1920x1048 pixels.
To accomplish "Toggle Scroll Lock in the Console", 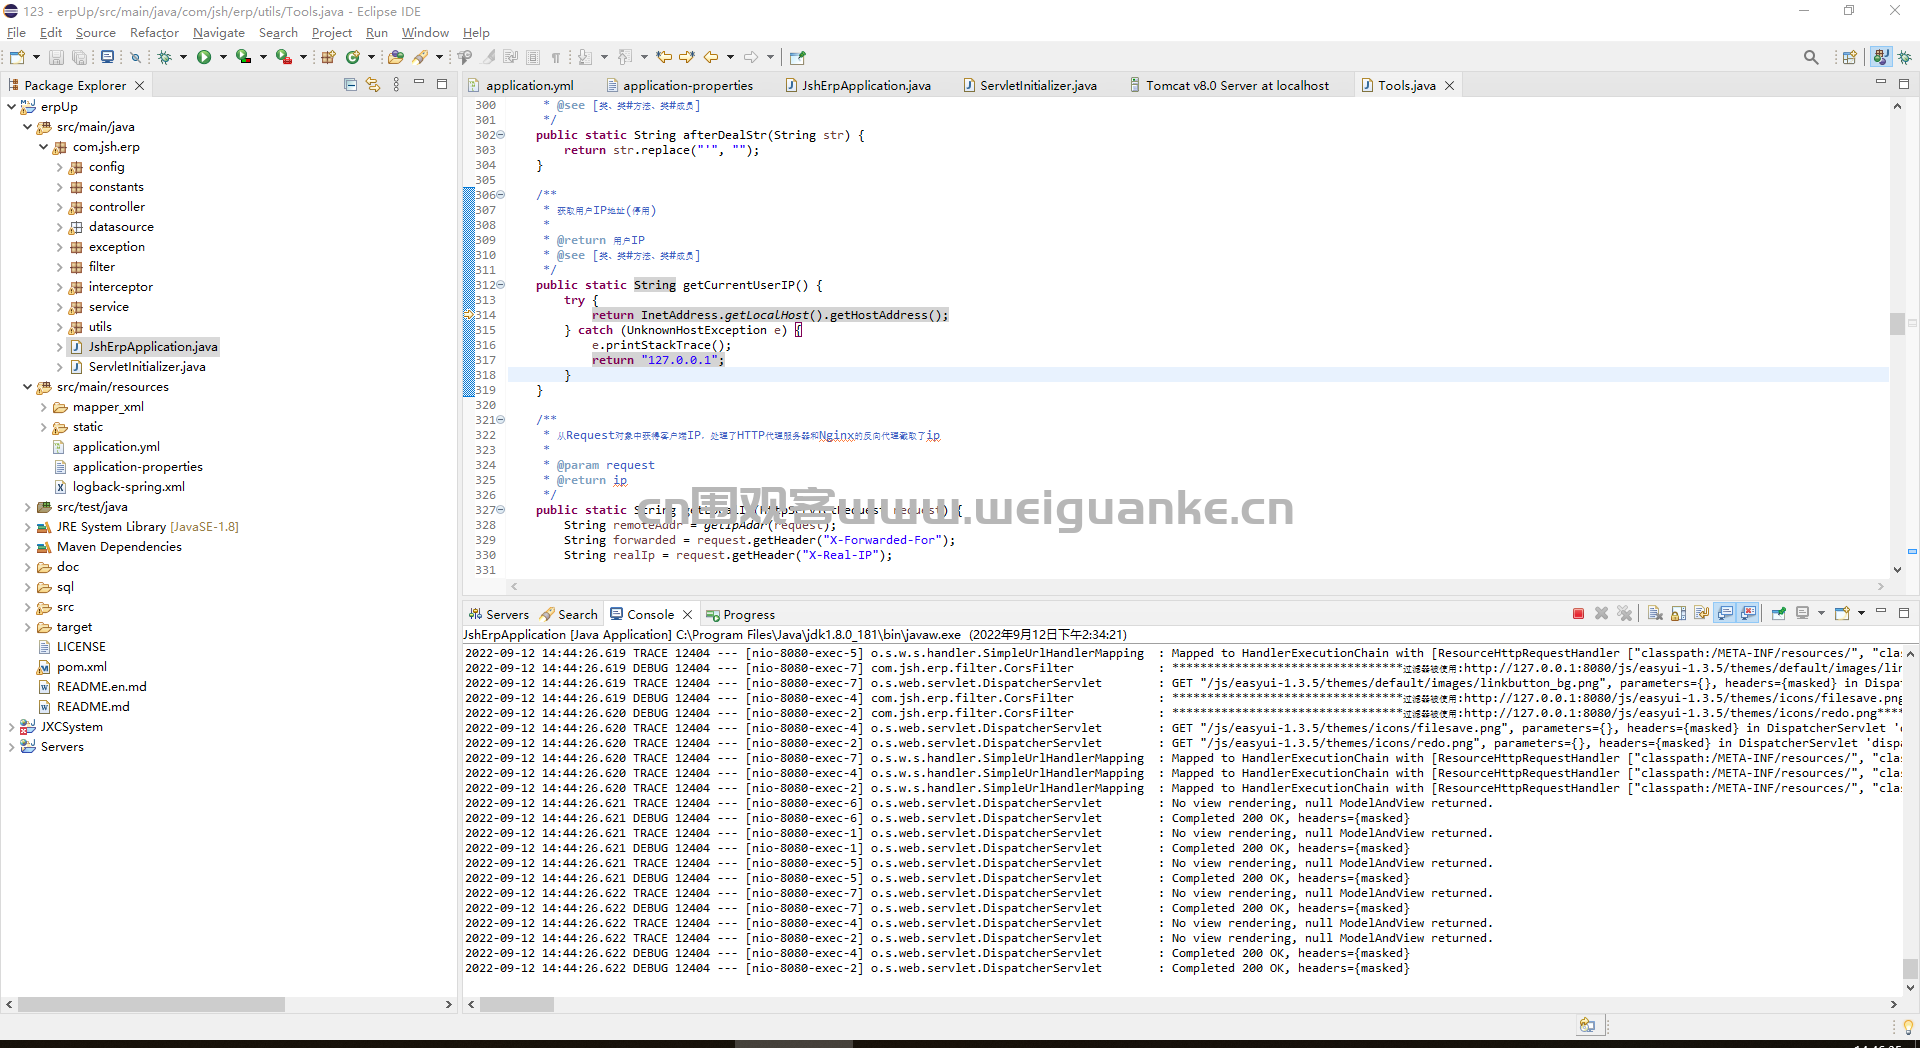I will point(1679,614).
